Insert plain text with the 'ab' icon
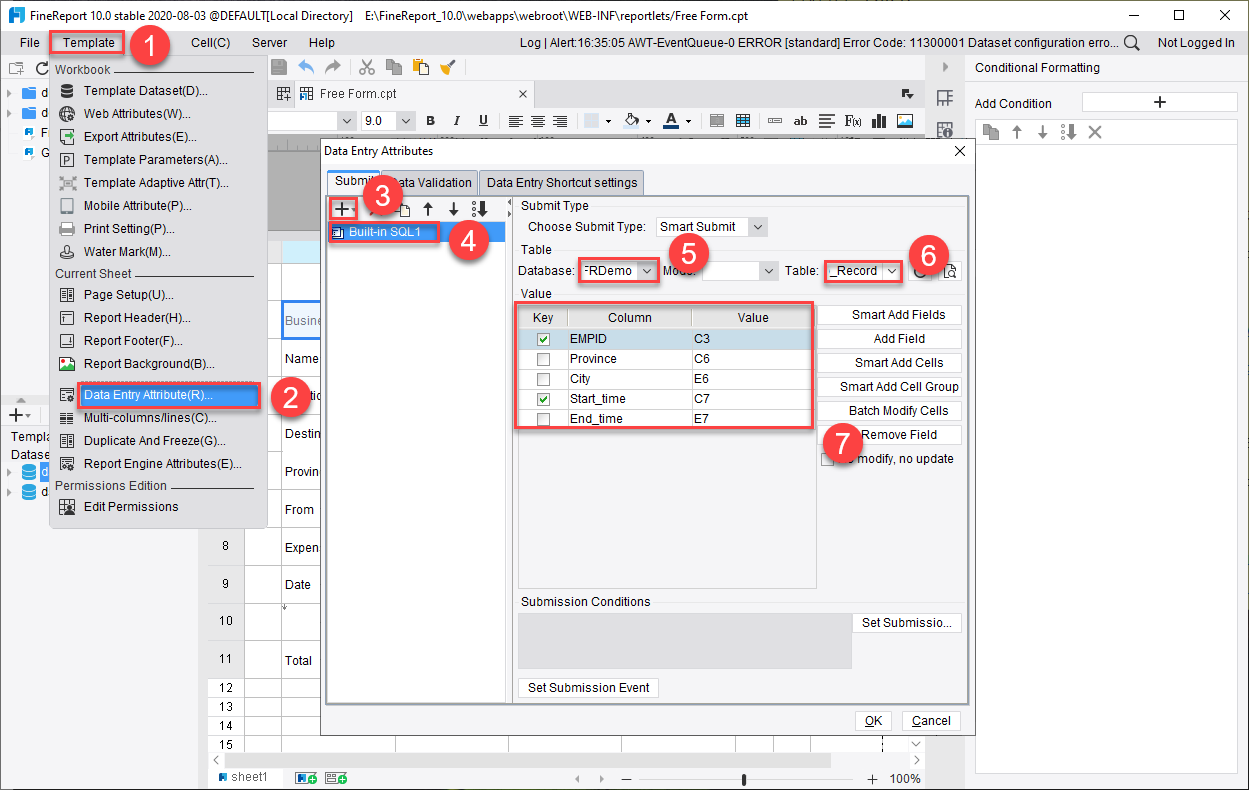 click(x=800, y=121)
